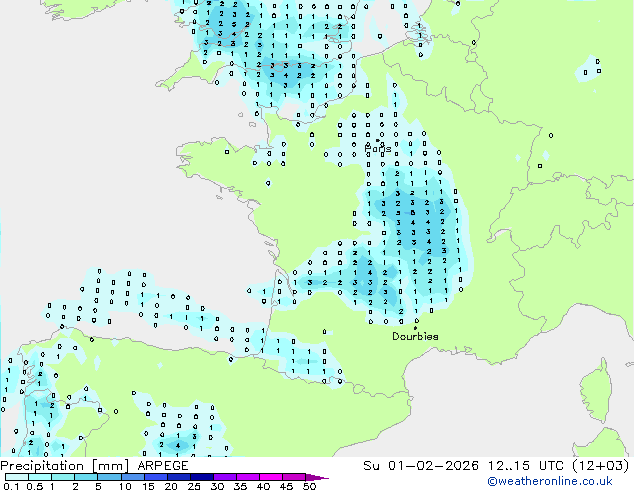
Task: Click the 1–2 mm legend color swatch
Action: click(63, 477)
